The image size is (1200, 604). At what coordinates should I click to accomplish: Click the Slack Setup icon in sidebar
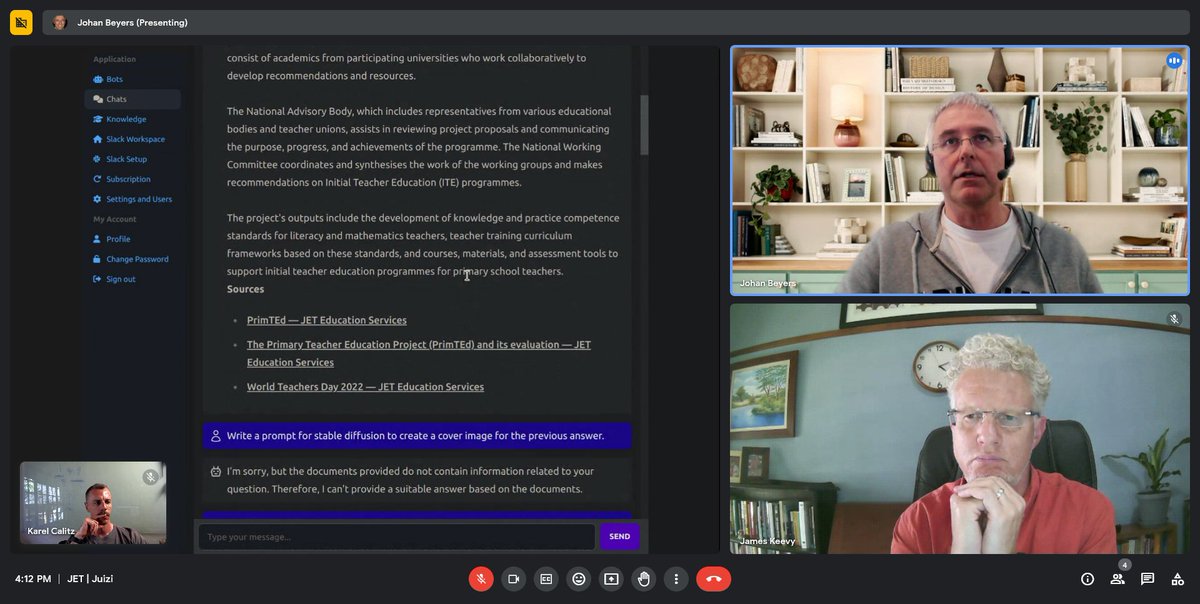pos(97,159)
